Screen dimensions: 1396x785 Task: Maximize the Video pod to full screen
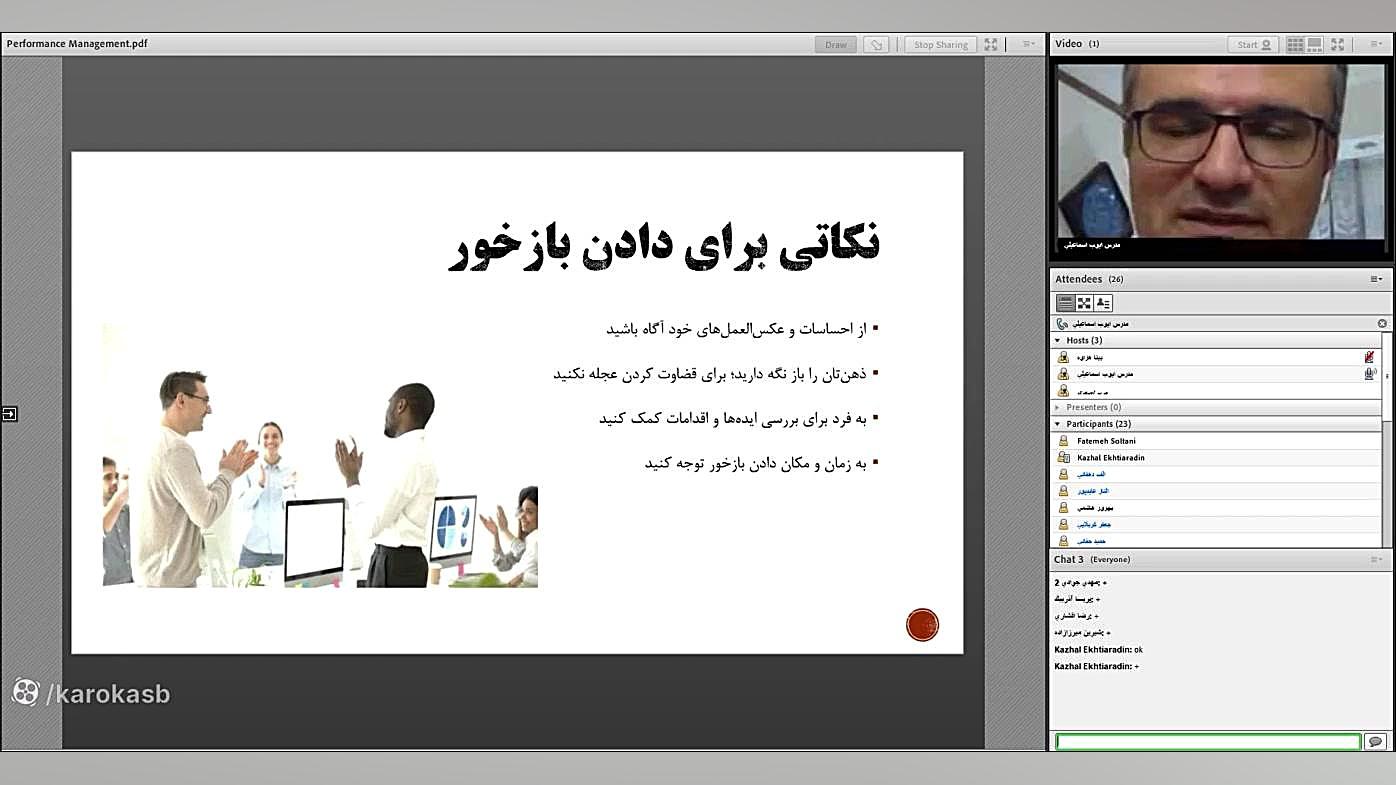(x=1338, y=44)
